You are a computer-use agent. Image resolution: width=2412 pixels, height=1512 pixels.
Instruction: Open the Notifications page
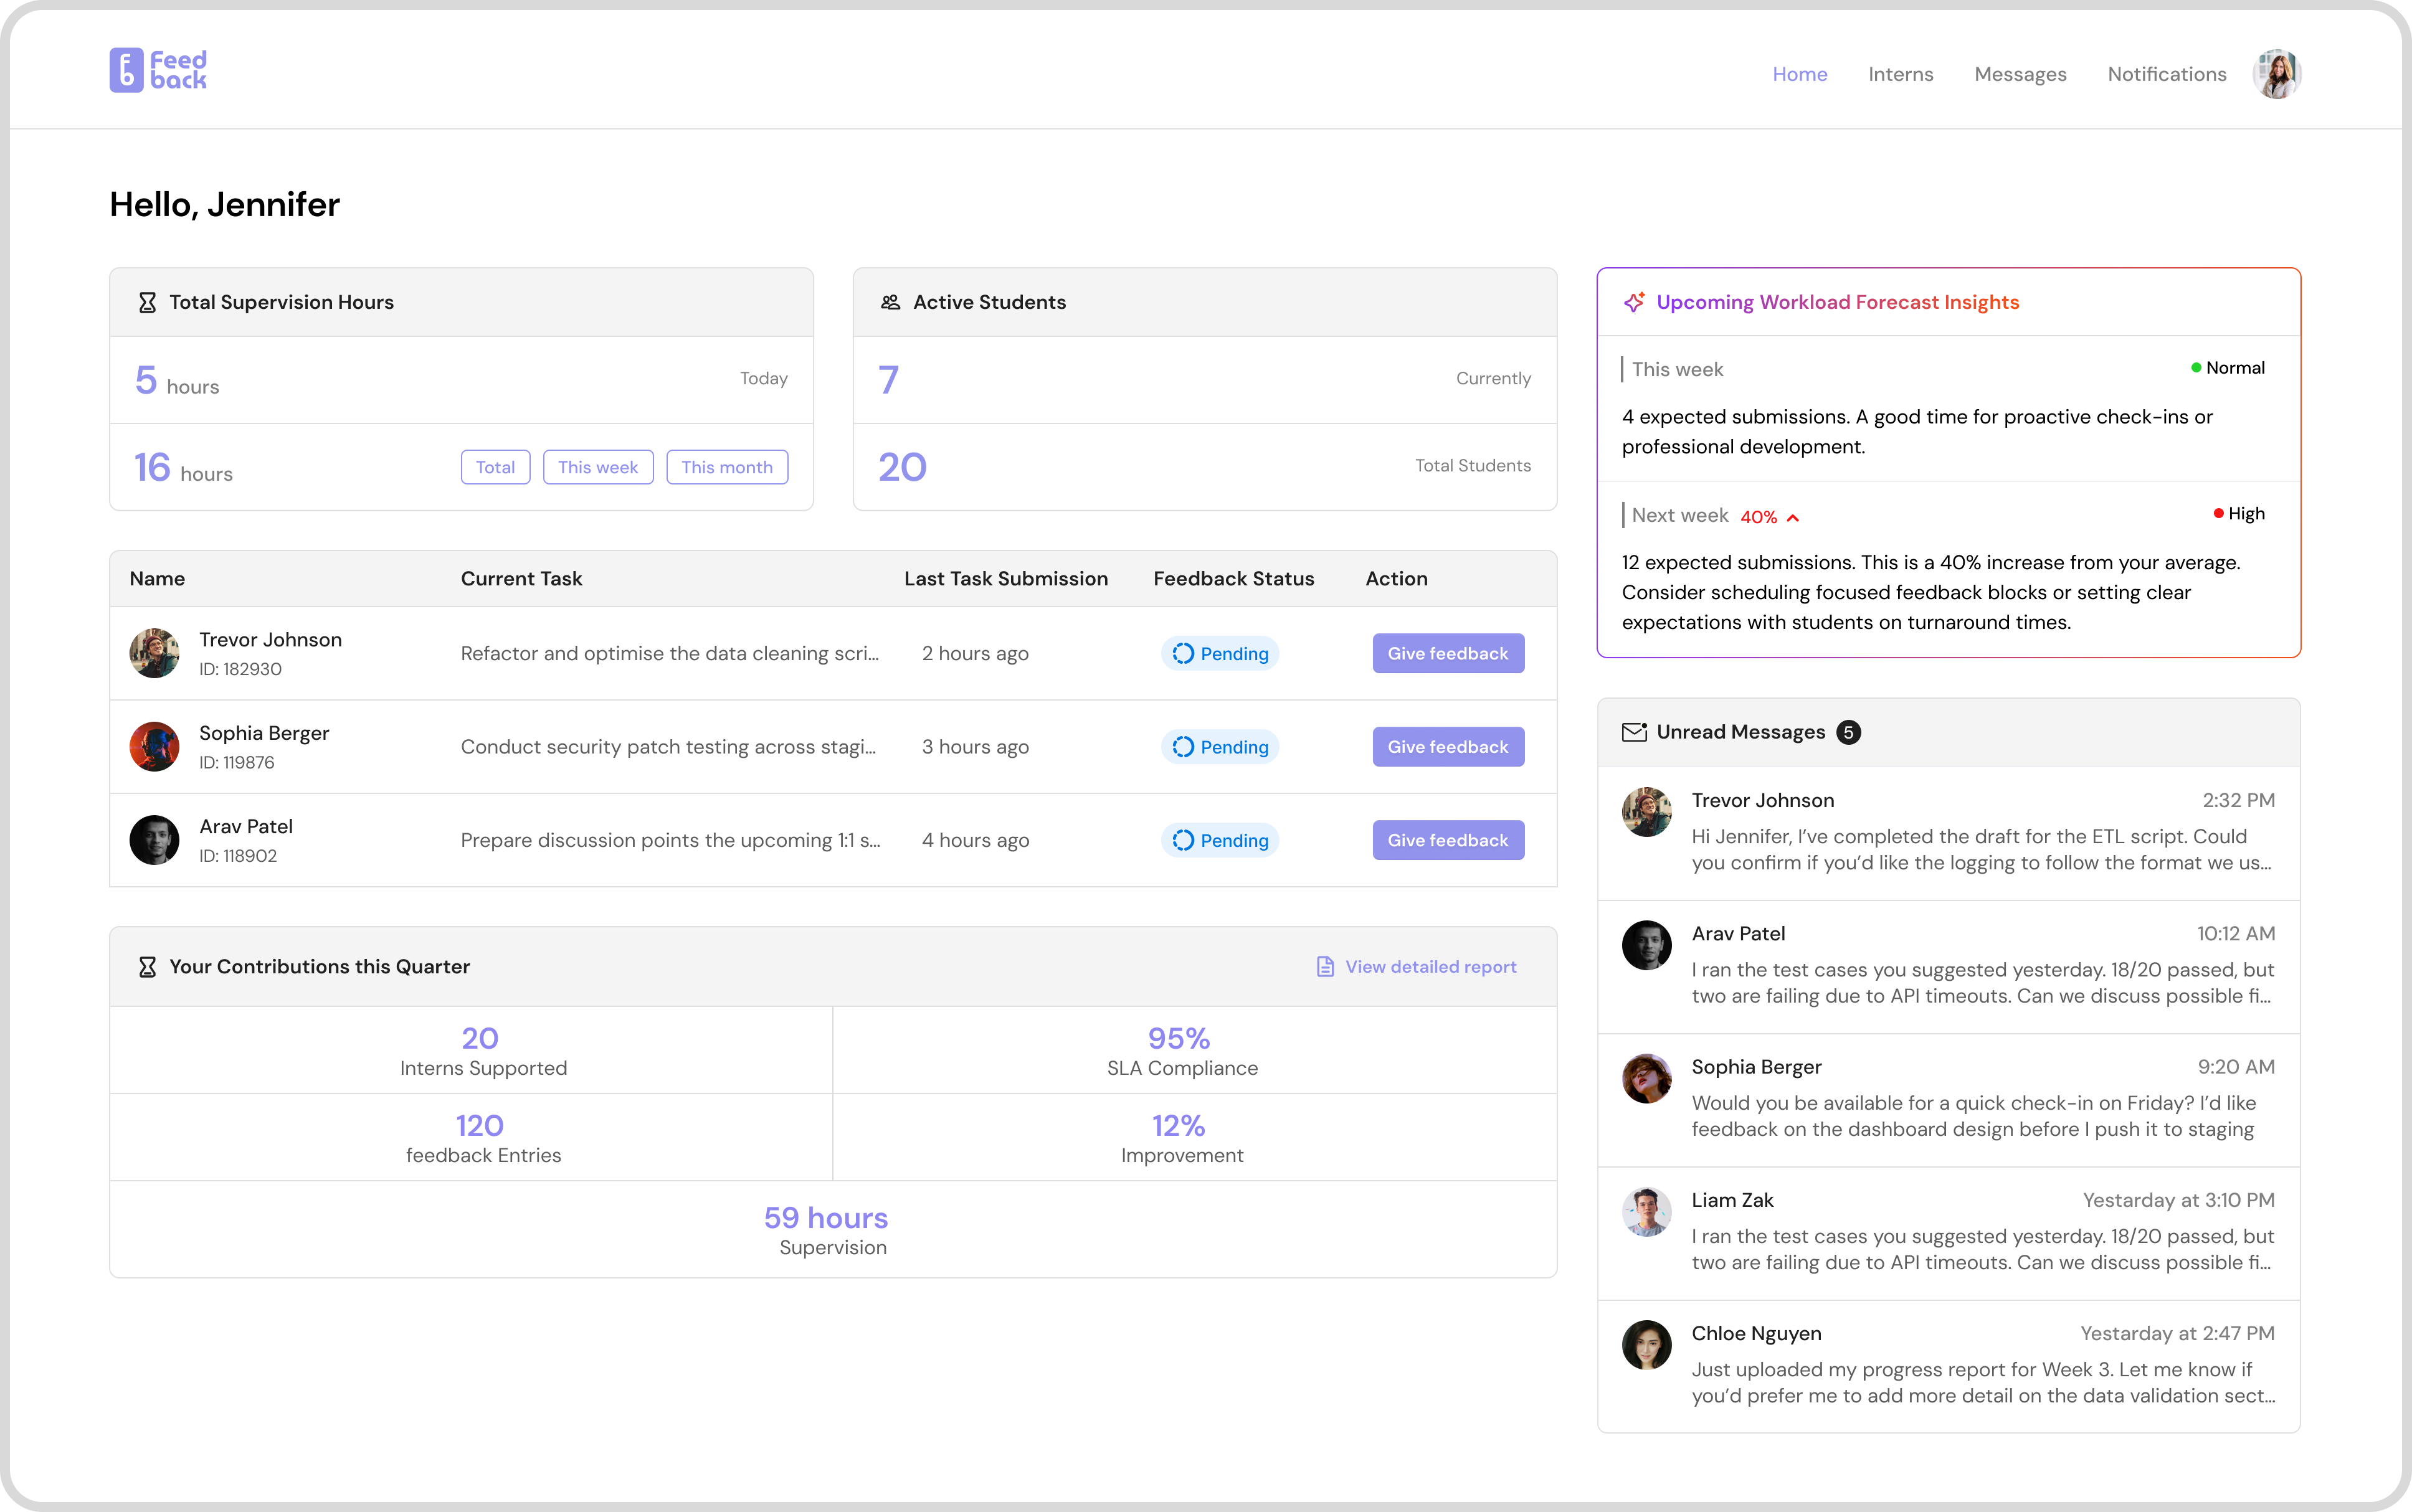click(x=2166, y=74)
